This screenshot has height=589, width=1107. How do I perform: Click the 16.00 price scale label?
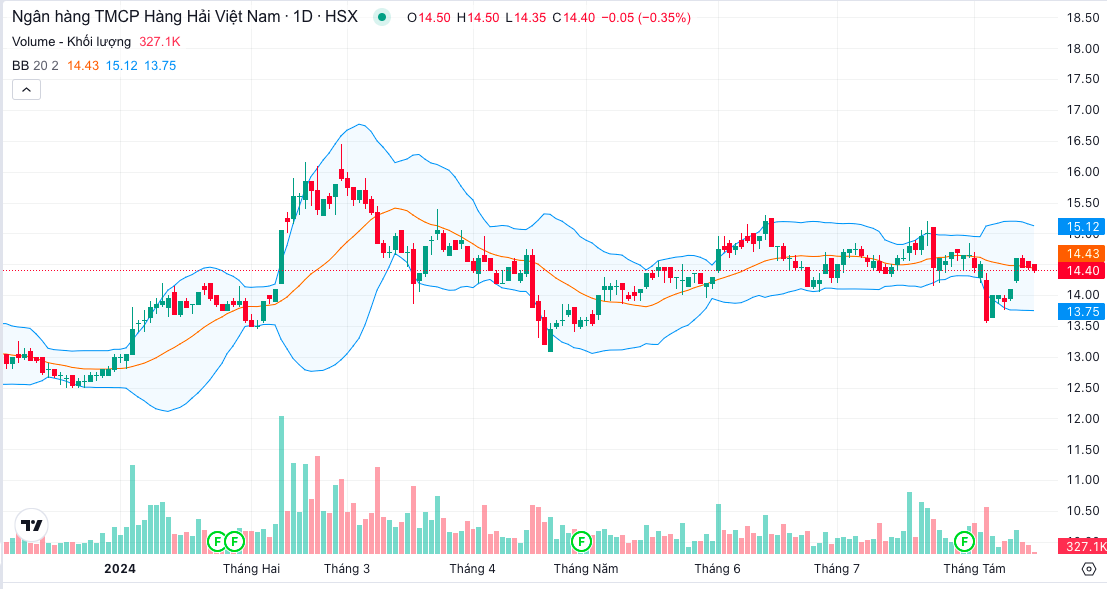click(1082, 172)
